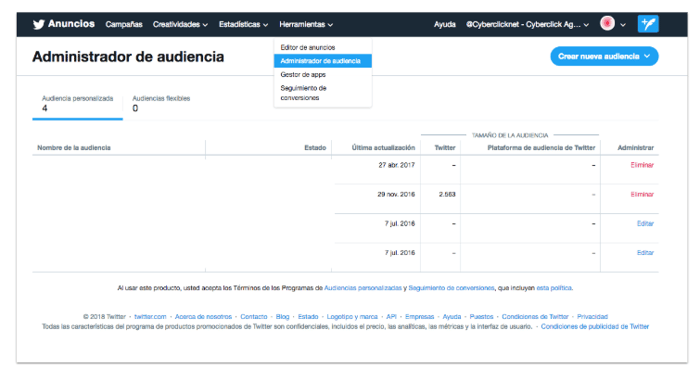Open the Herramientas dropdown menu
This screenshot has width=700, height=381.
coord(306,25)
